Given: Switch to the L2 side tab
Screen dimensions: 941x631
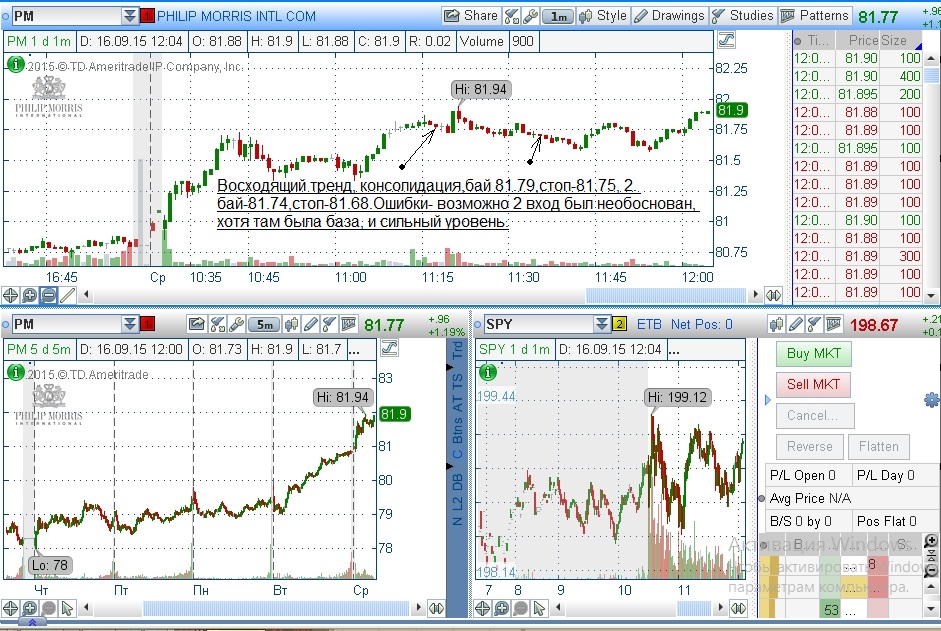Looking at the screenshot, I should point(457,502).
